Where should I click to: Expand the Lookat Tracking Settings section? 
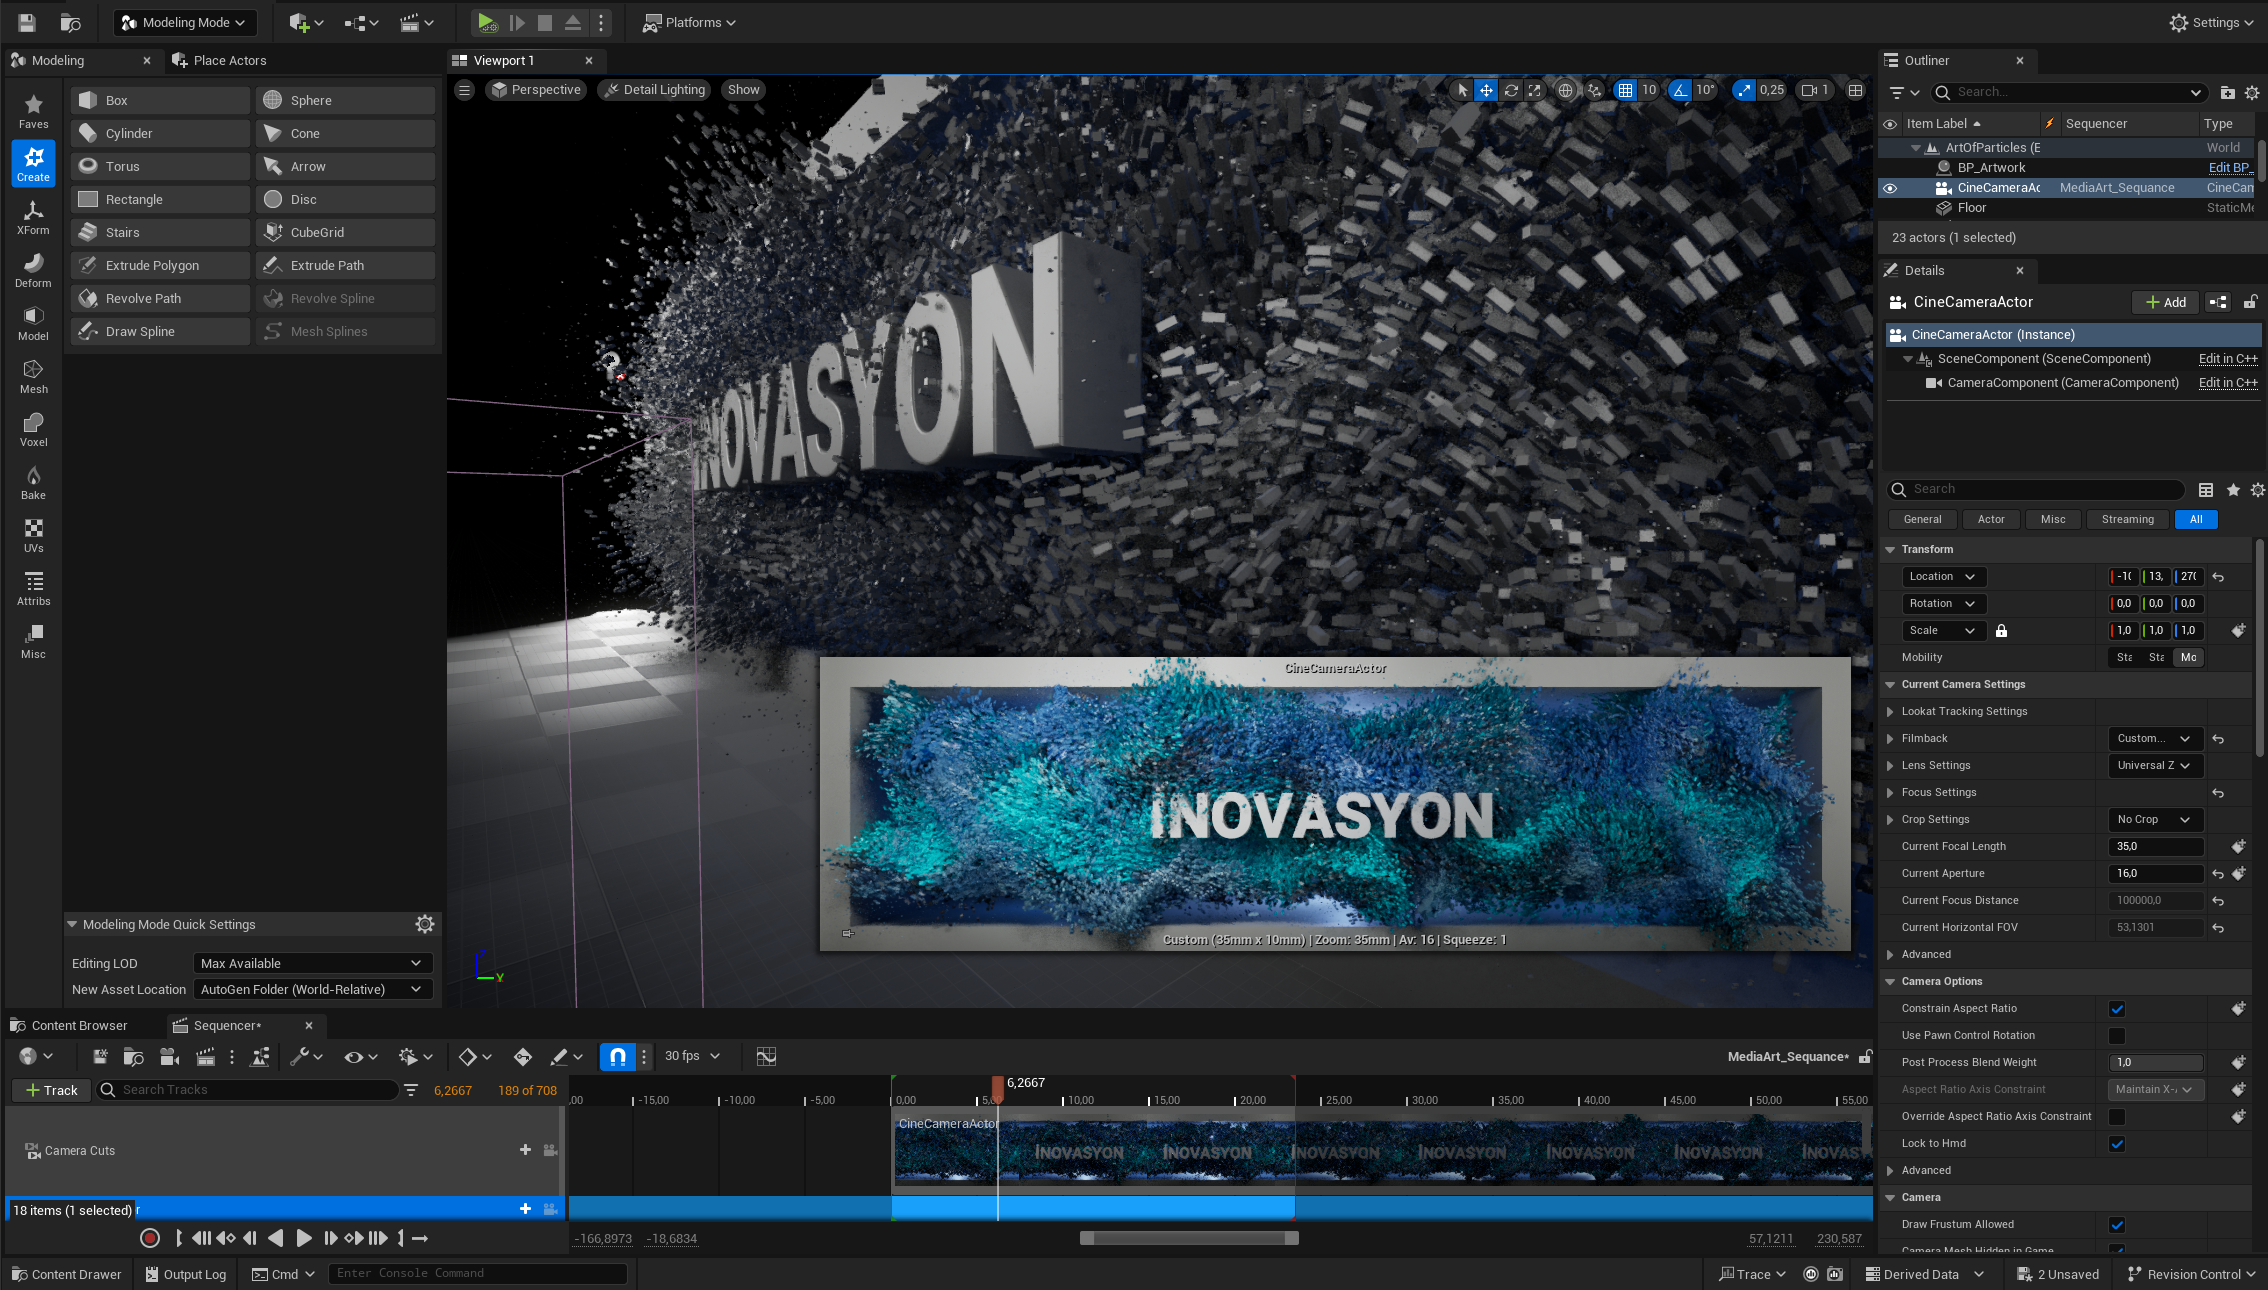[1890, 712]
